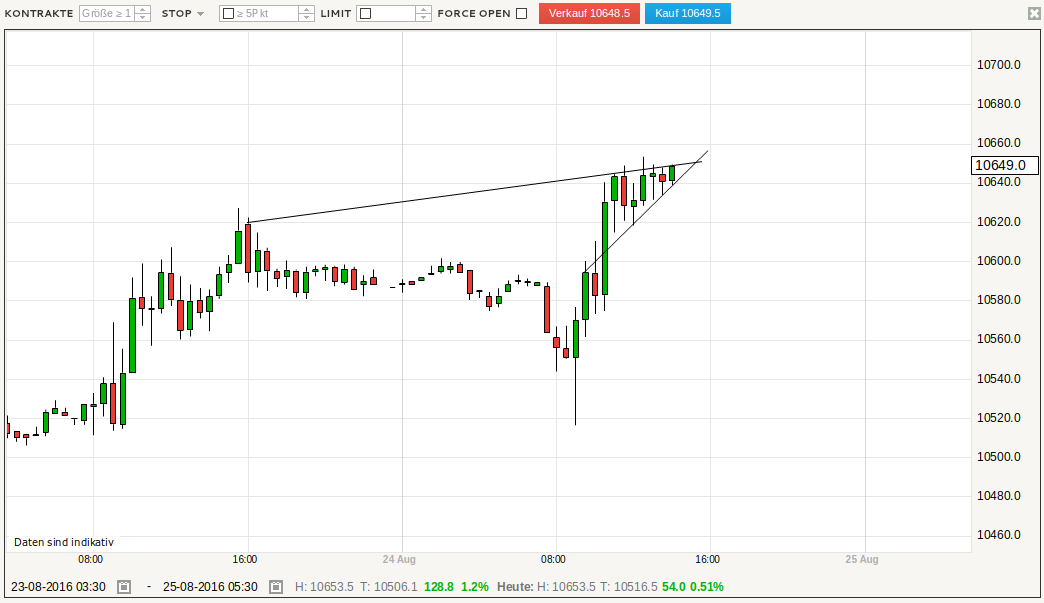Enable the guaranteed stop ≥5P checkbox
The width and height of the screenshot is (1044, 603).
click(228, 13)
